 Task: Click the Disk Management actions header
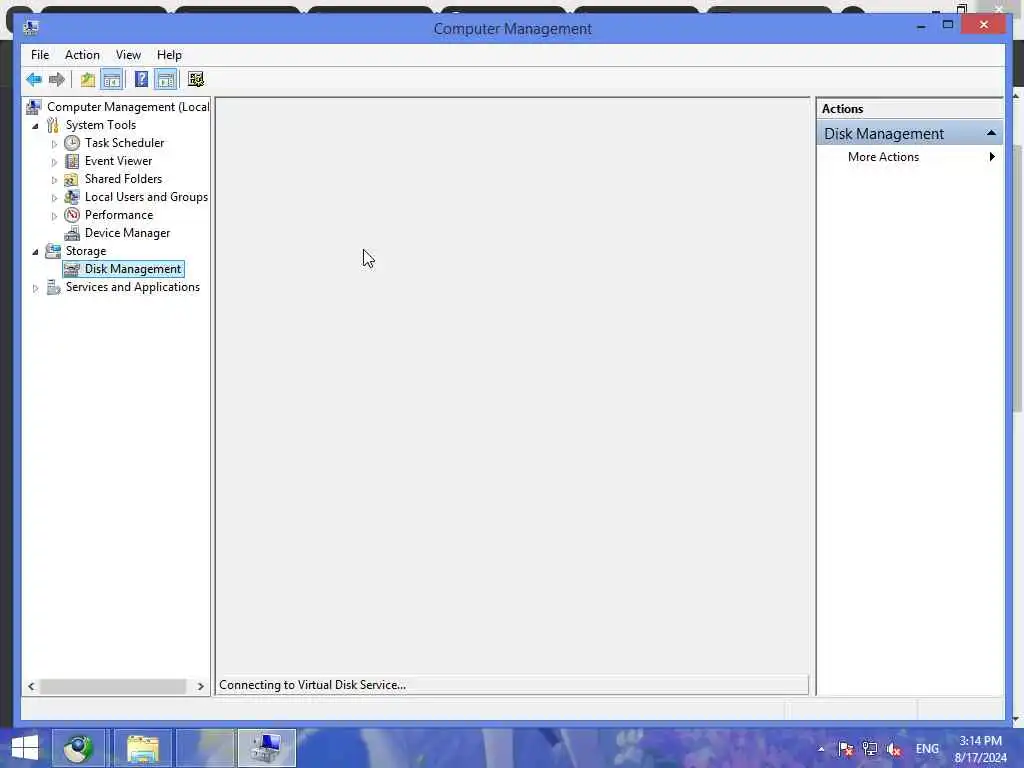coord(909,133)
